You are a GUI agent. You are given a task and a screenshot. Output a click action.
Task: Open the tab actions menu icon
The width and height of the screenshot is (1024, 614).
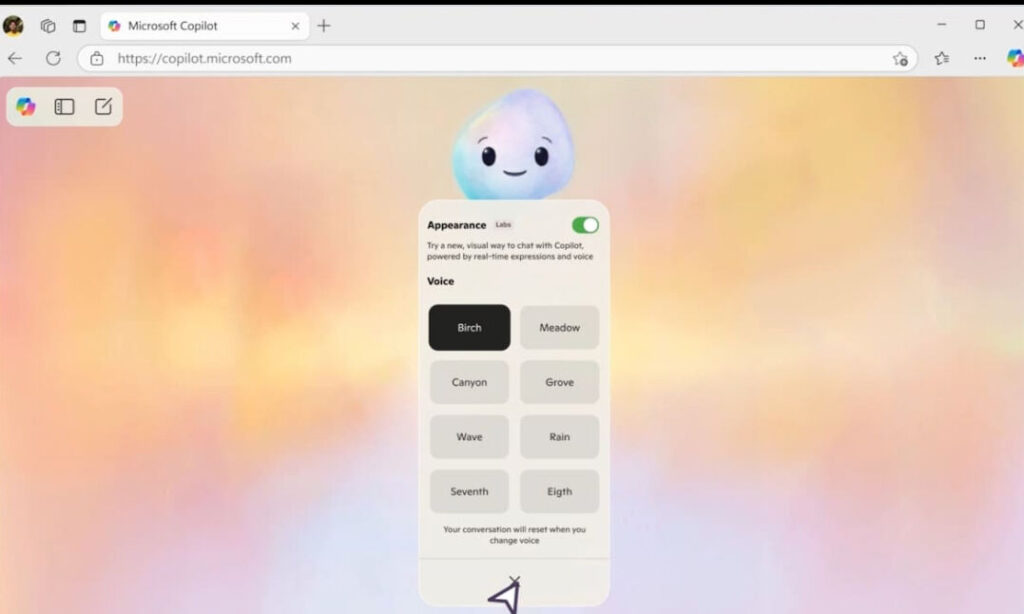coord(80,26)
